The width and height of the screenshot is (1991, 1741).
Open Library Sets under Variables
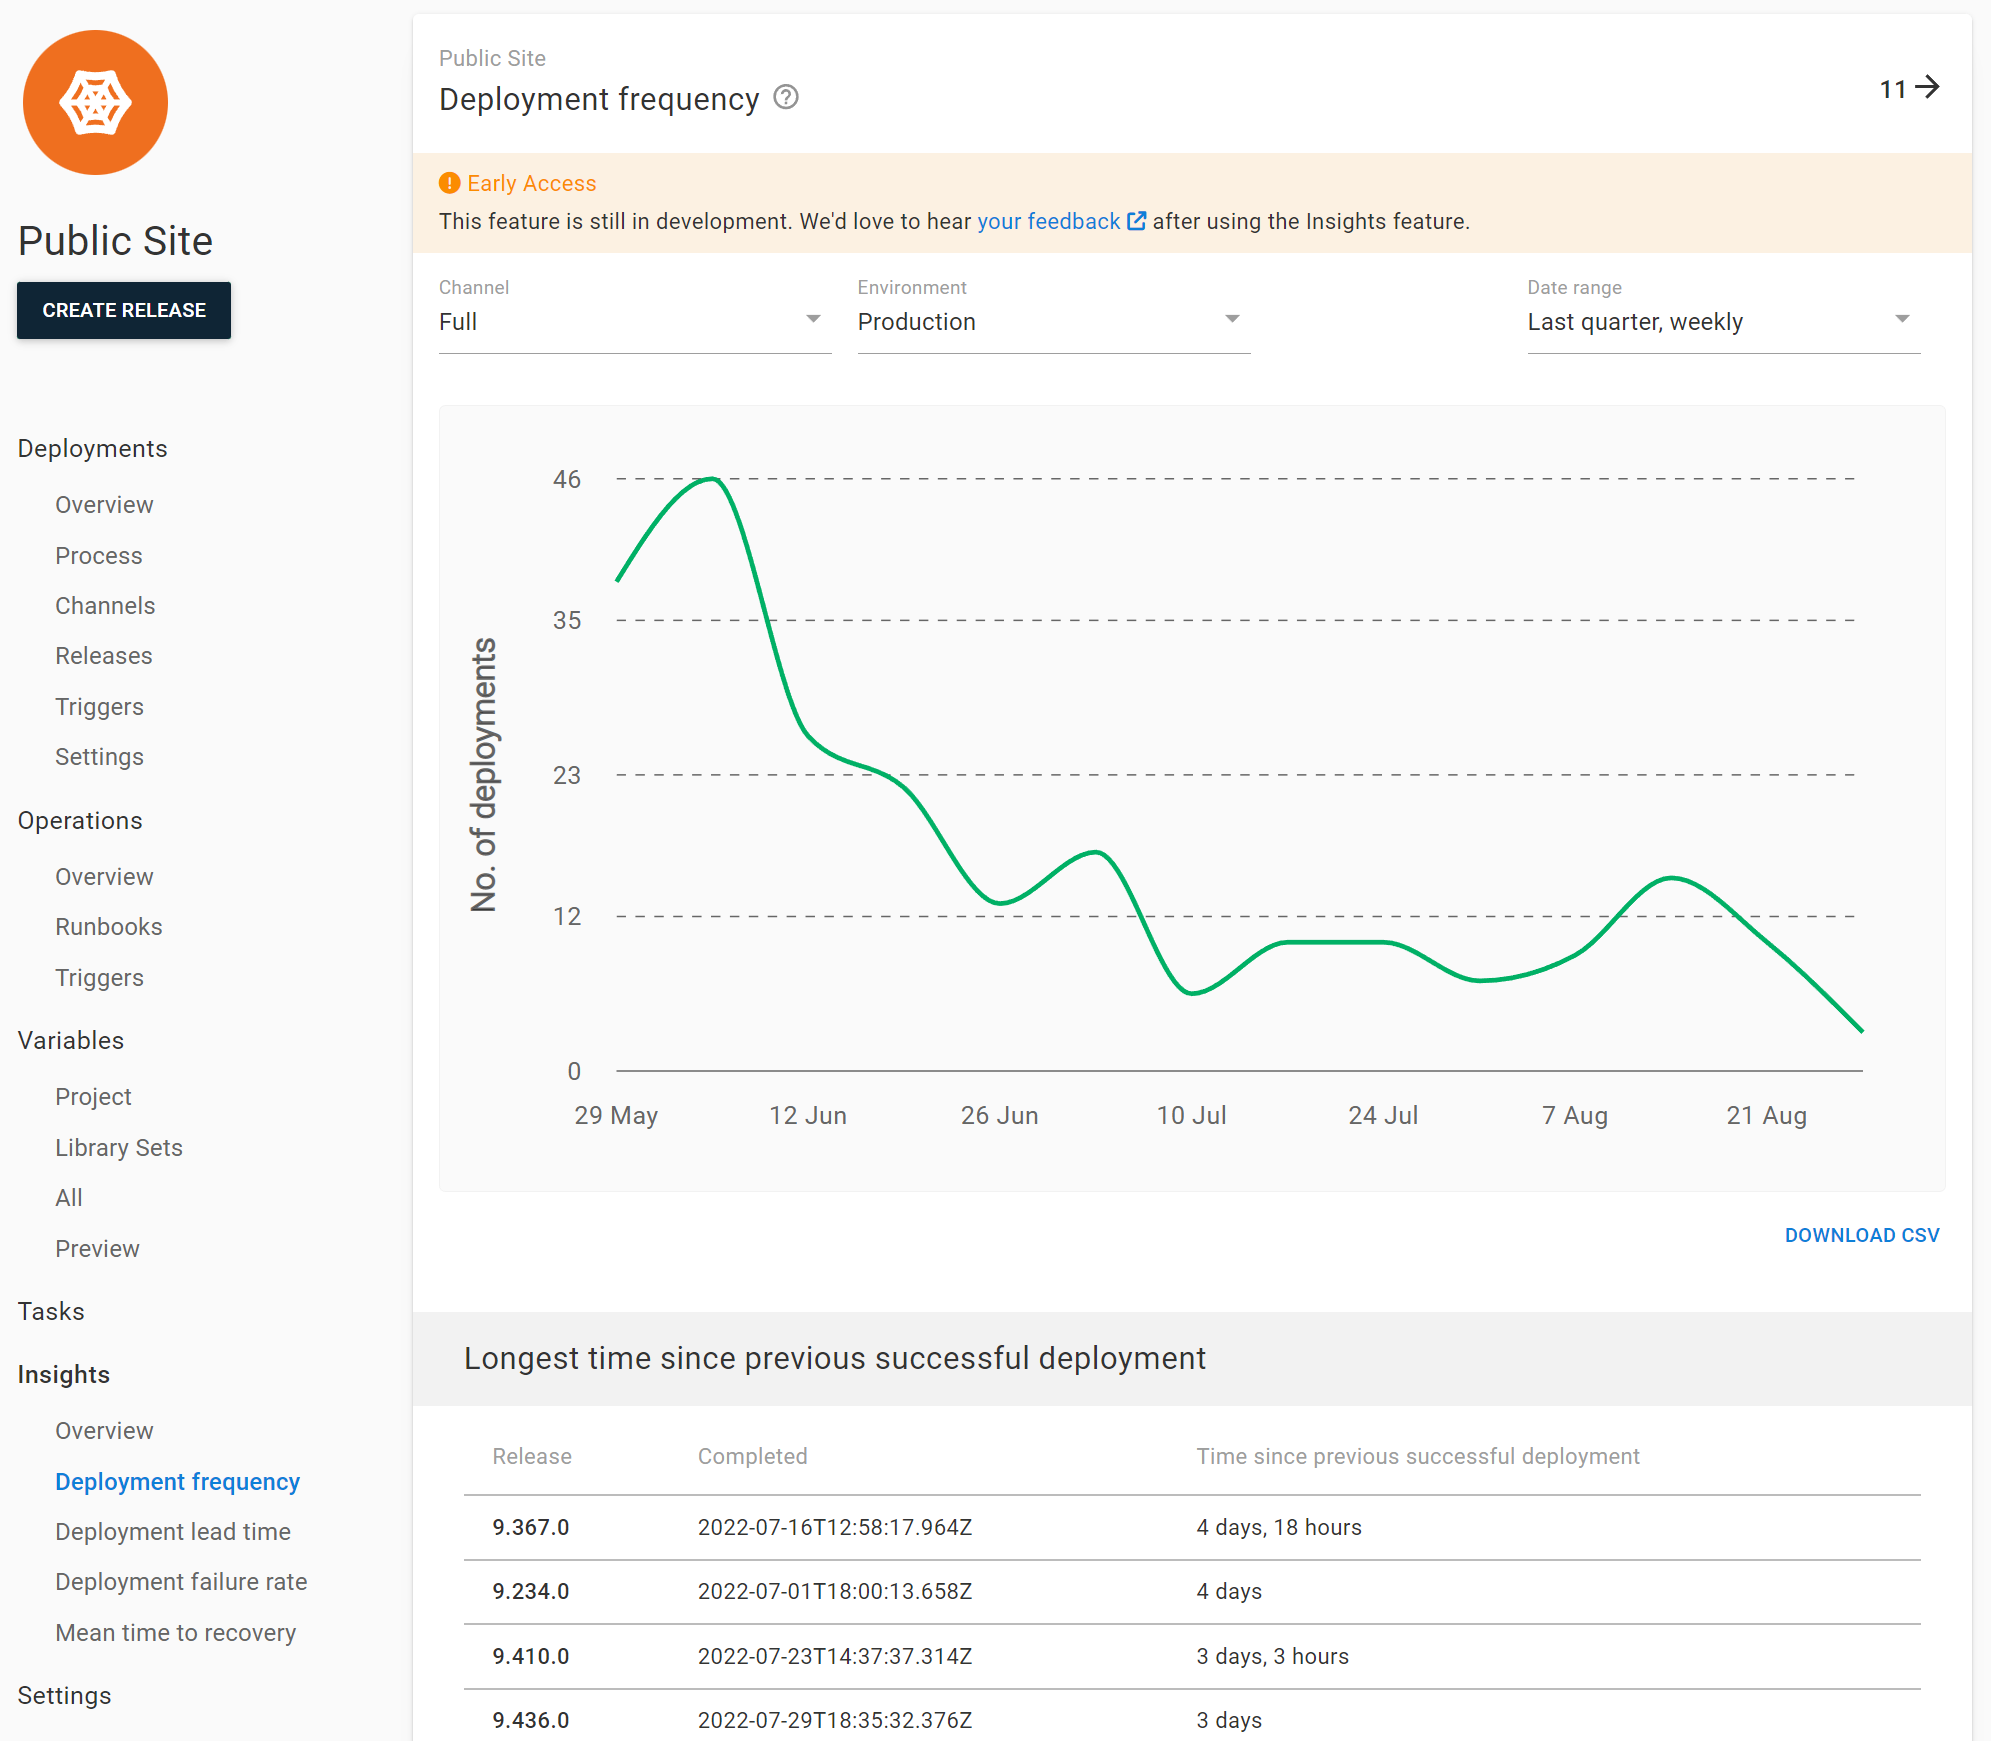pyautogui.click(x=118, y=1147)
